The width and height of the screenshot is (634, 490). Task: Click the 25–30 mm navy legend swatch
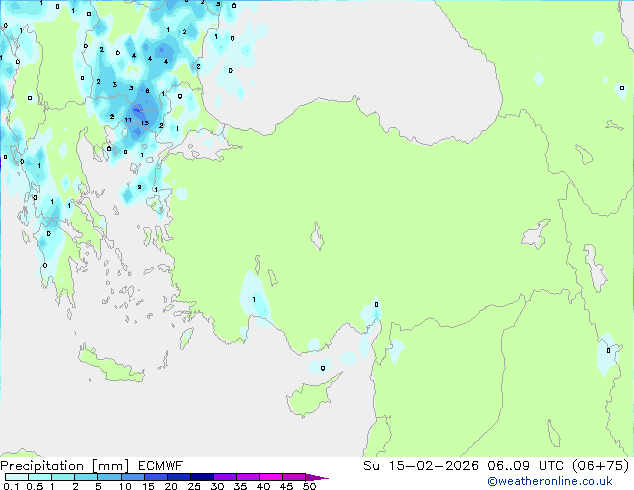(x=202, y=477)
